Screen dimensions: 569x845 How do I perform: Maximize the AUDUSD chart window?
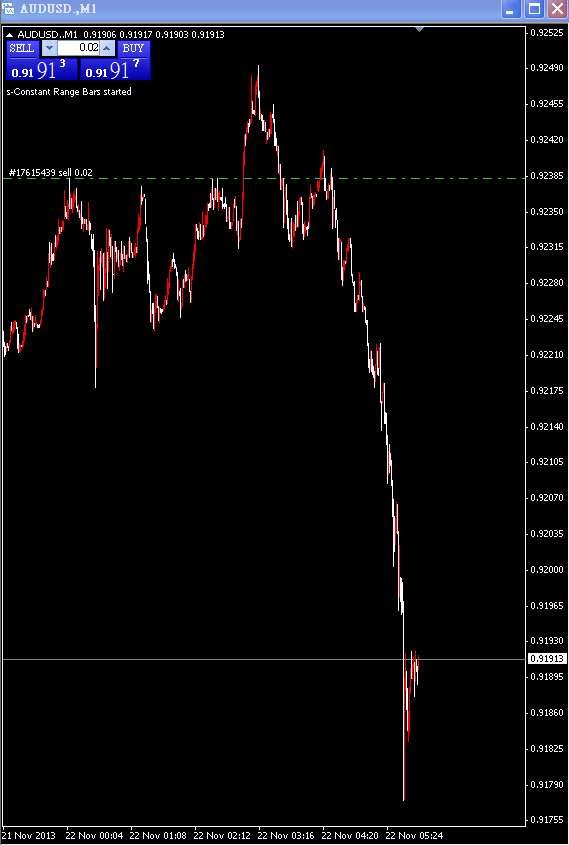coord(535,9)
